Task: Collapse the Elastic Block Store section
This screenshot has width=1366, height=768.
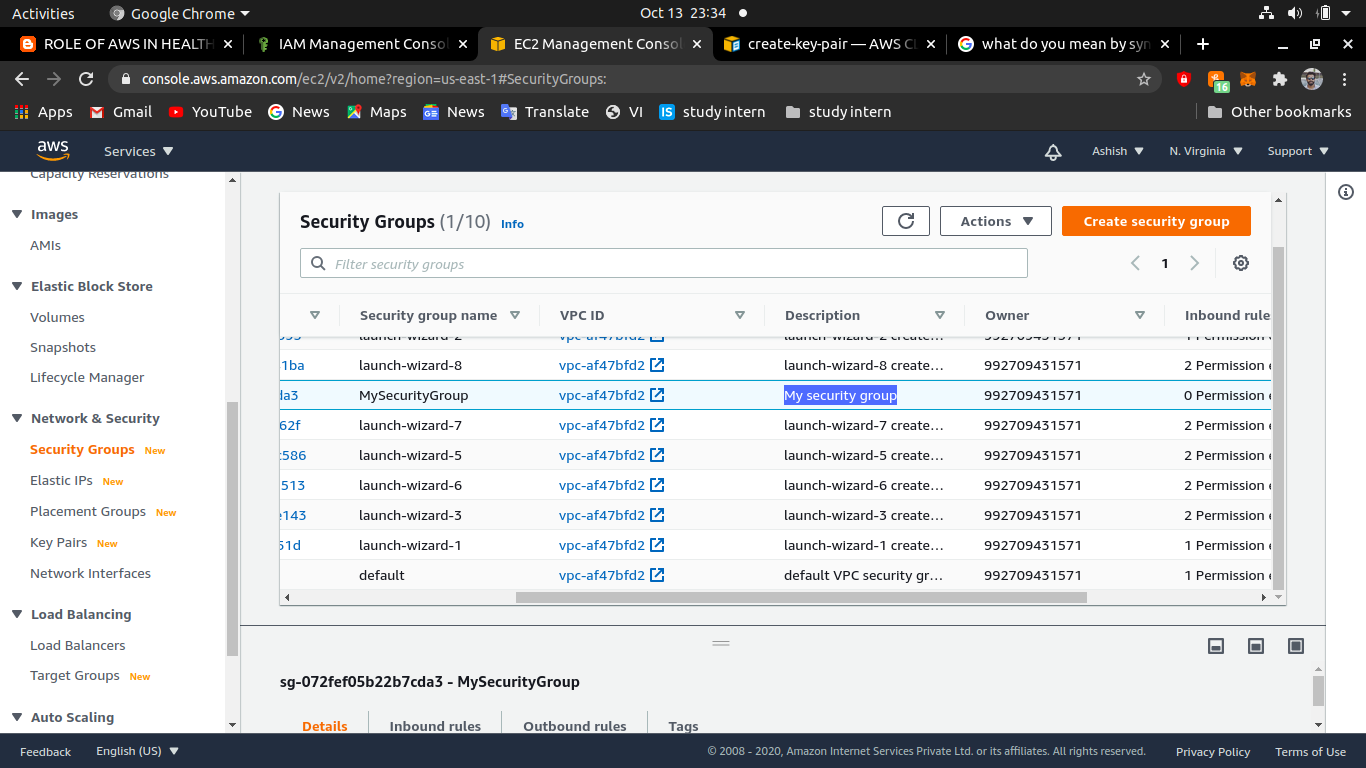Action: click(17, 286)
